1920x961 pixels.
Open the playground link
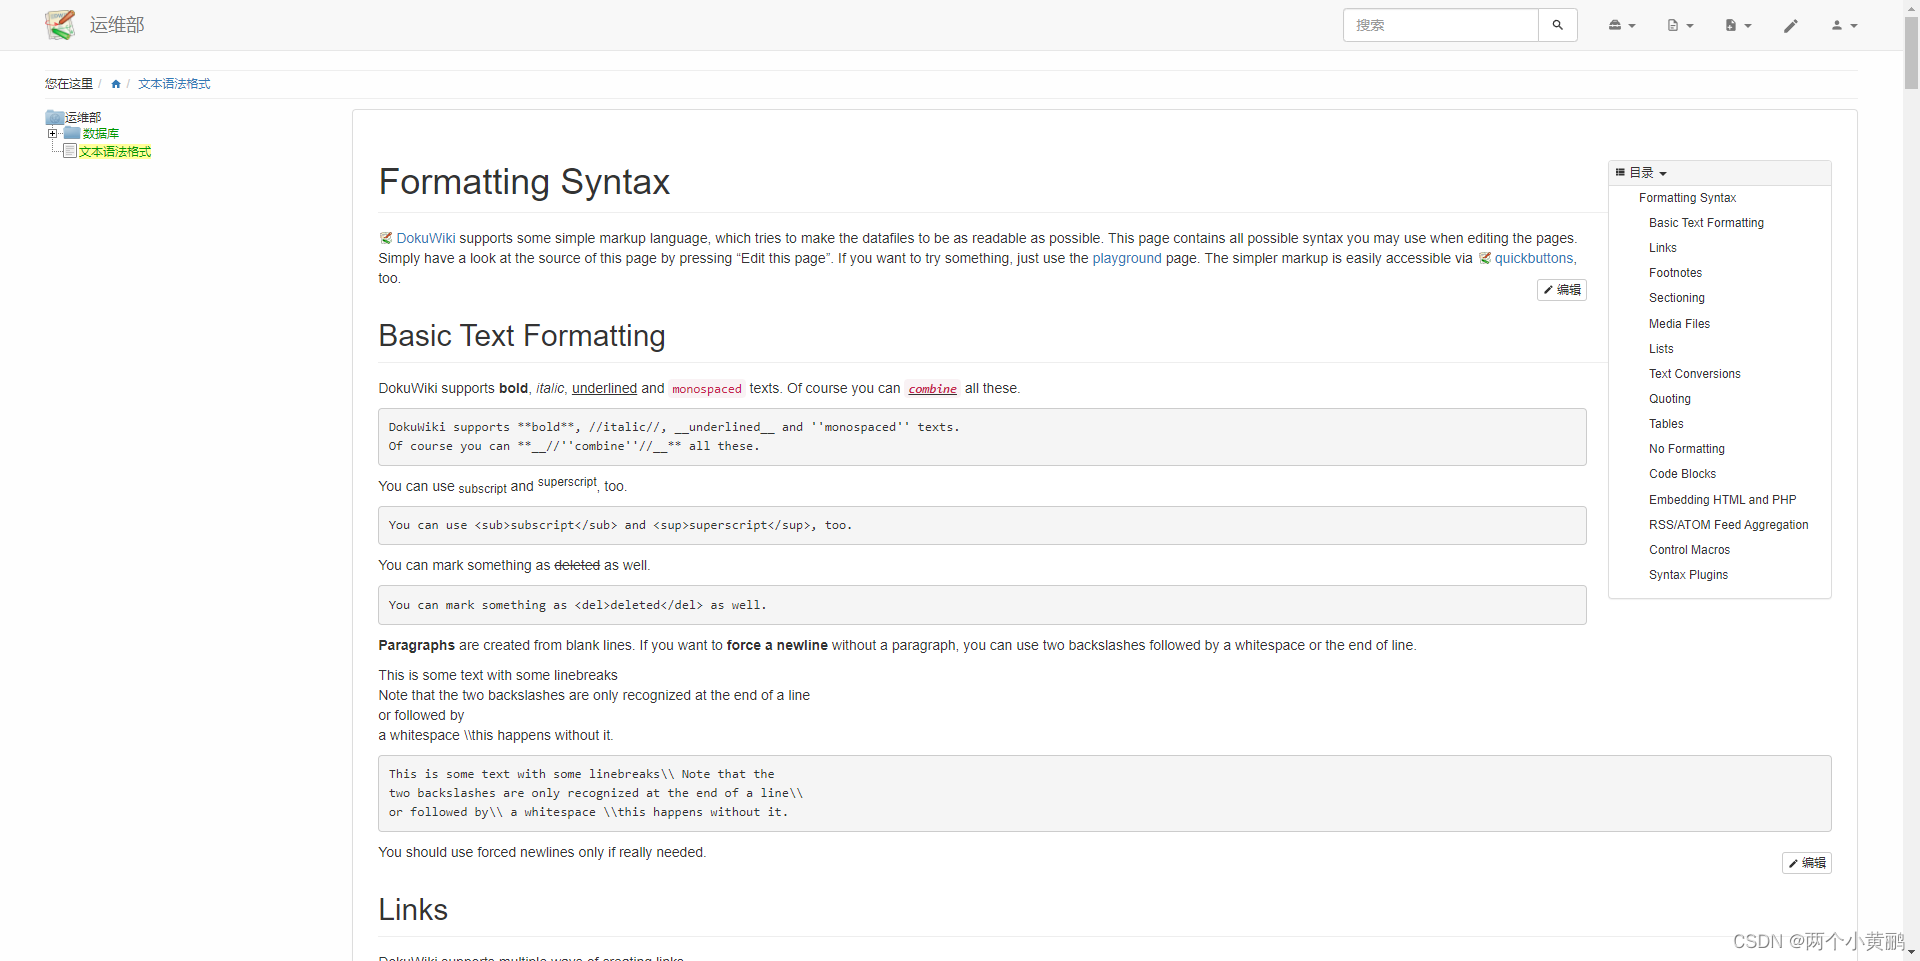point(1127,258)
